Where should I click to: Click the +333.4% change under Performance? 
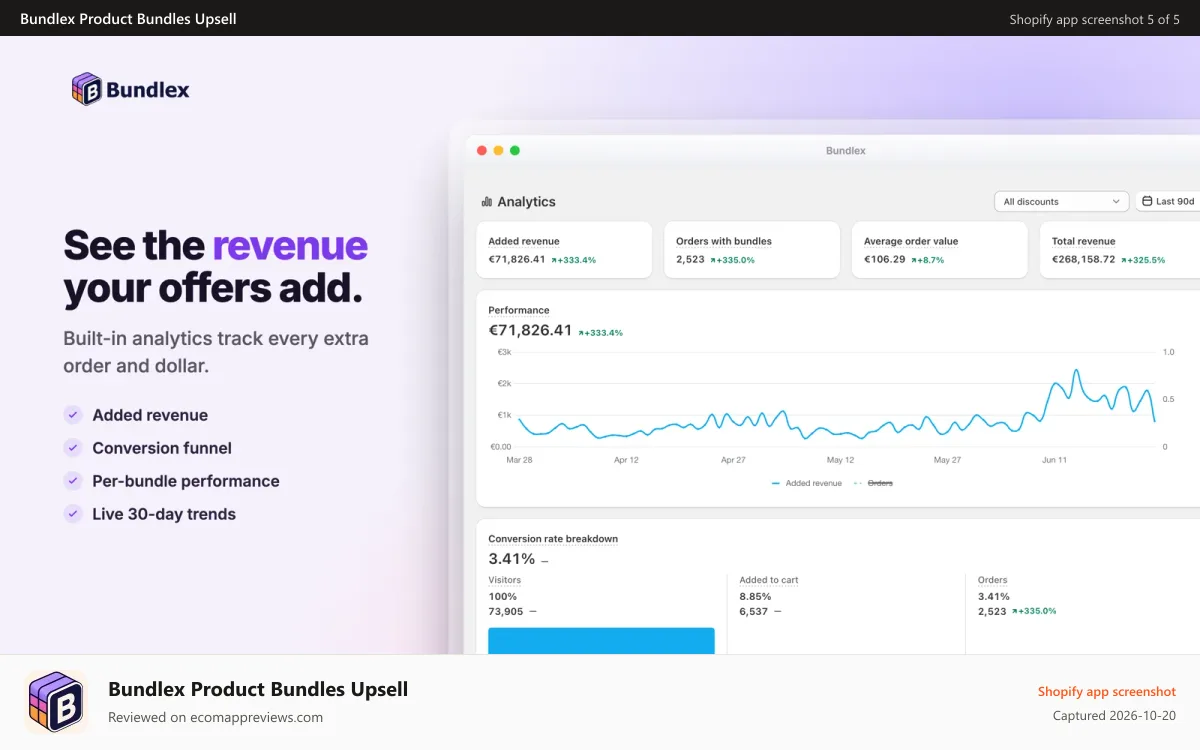click(x=601, y=332)
